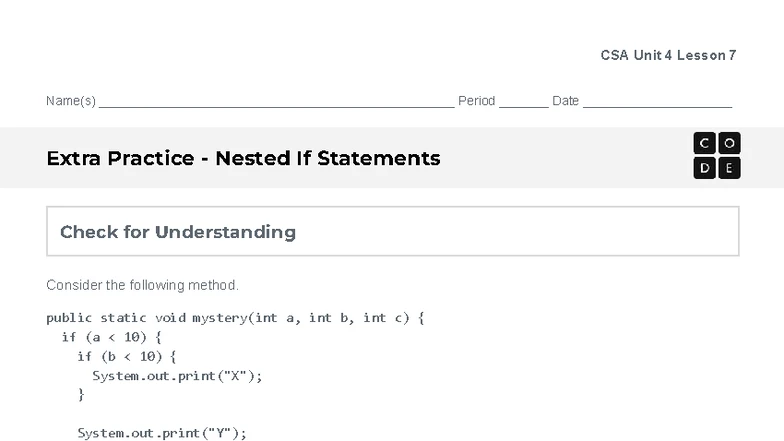Click the Date label text

tap(565, 101)
